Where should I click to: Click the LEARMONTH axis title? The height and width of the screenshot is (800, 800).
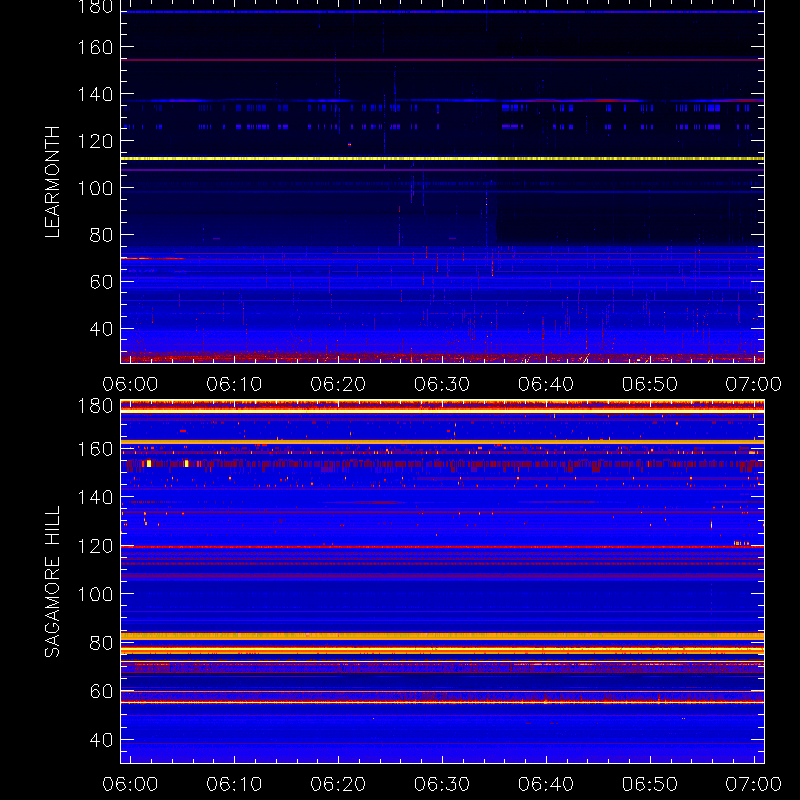(53, 182)
